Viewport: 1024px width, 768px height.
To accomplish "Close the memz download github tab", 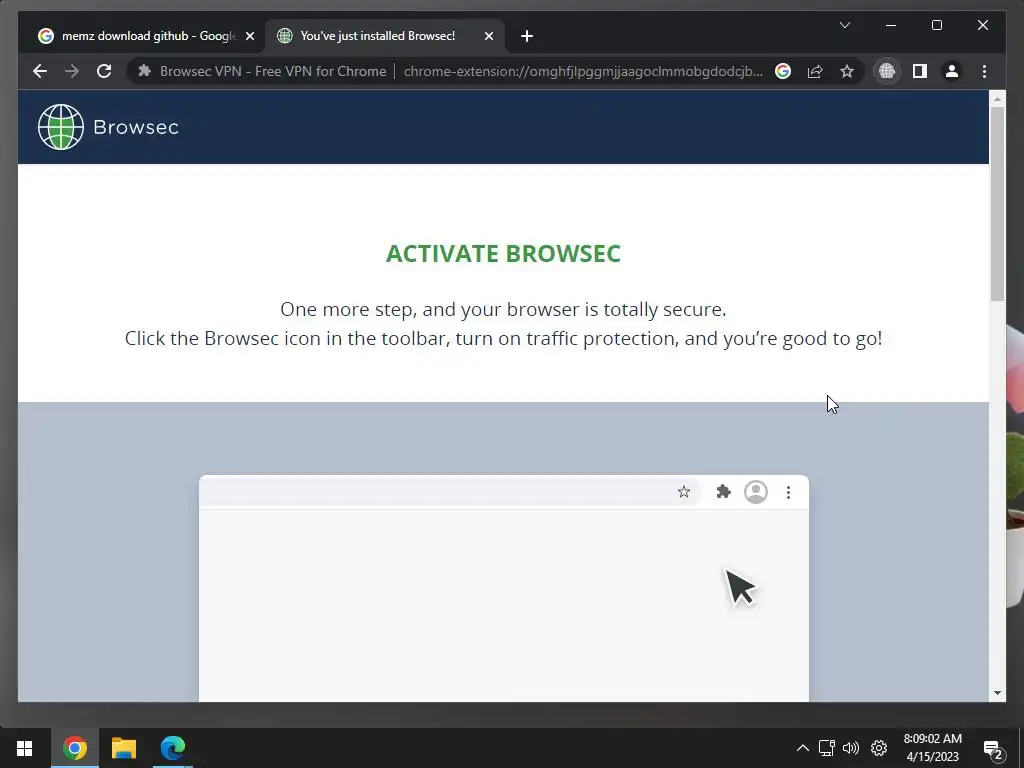I will (249, 36).
